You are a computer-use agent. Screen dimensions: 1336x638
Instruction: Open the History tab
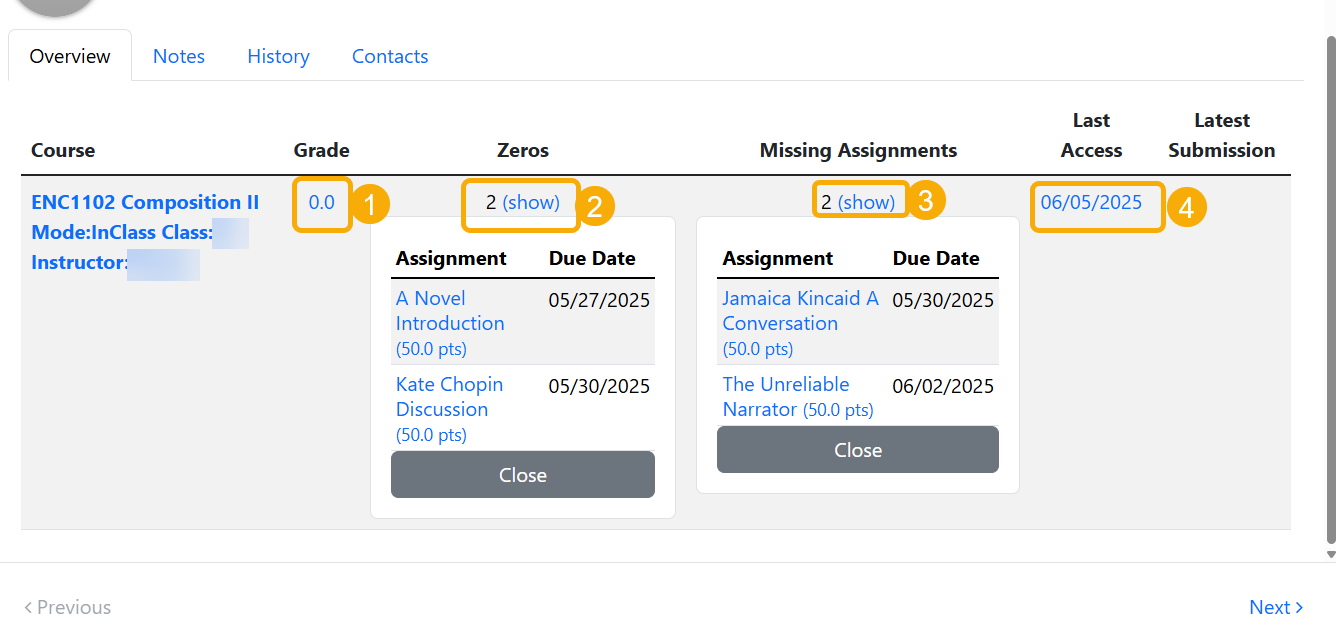coord(278,56)
